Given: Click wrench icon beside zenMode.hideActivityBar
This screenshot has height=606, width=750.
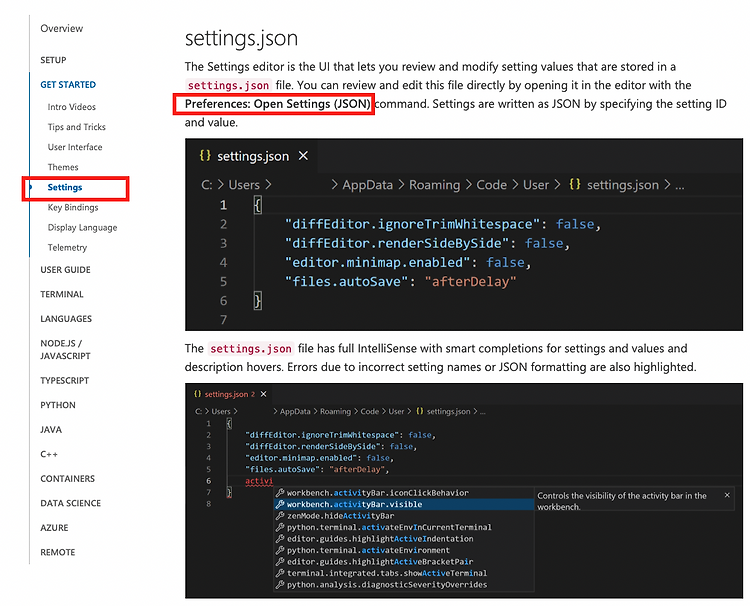Looking at the screenshot, I should (x=280, y=516).
